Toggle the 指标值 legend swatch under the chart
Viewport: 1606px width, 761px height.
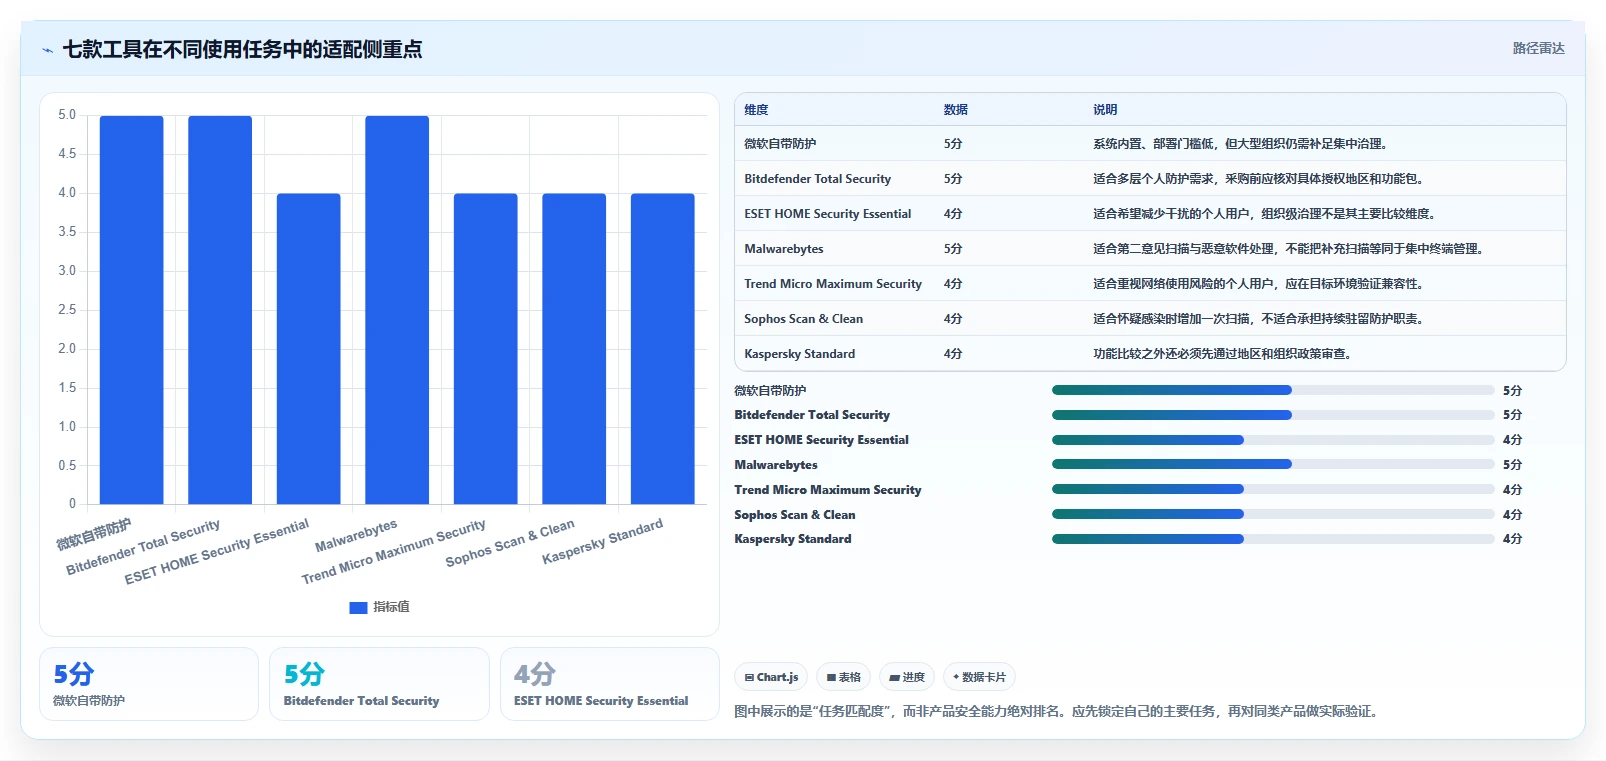[x=358, y=607]
